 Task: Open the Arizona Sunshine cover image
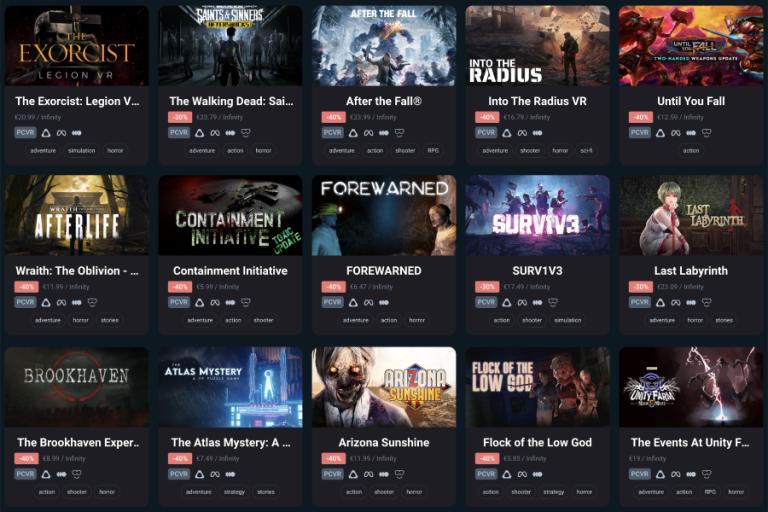click(x=384, y=387)
